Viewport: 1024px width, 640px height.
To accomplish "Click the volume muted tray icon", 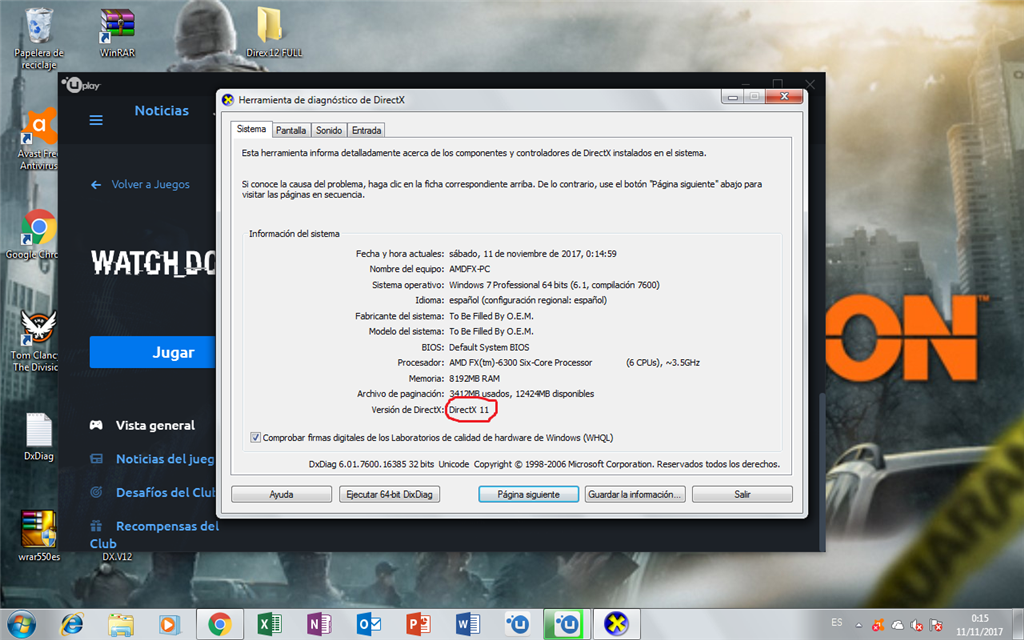I will 916,625.
